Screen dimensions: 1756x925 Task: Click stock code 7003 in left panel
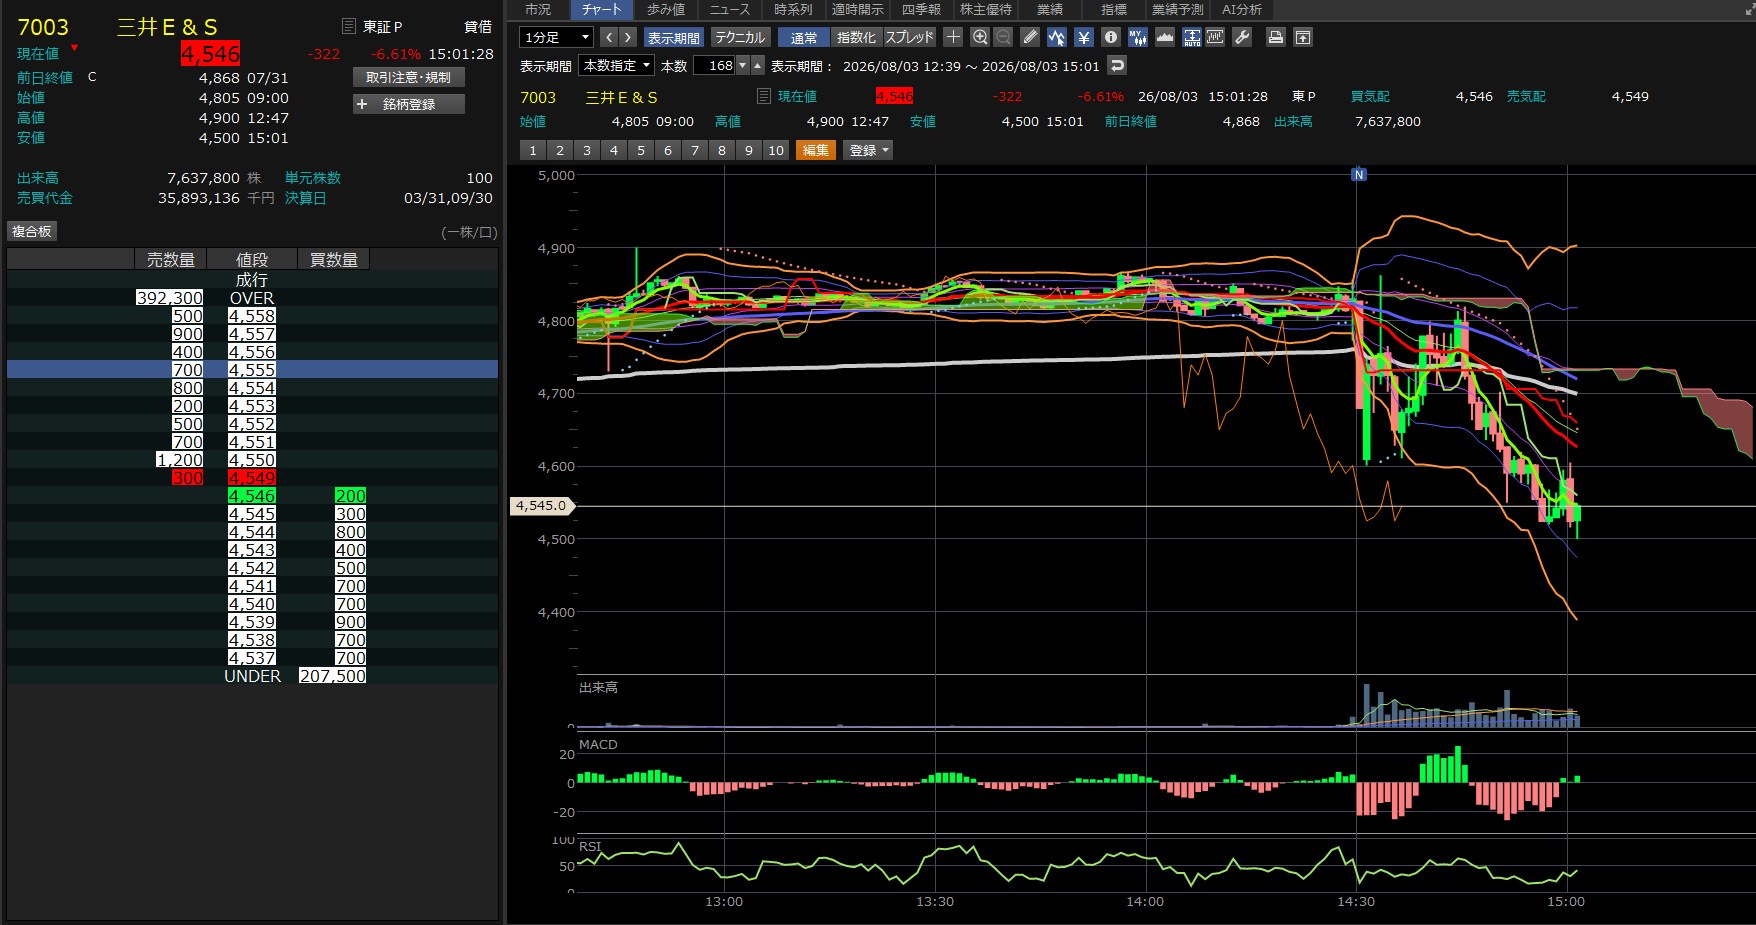pyautogui.click(x=43, y=27)
